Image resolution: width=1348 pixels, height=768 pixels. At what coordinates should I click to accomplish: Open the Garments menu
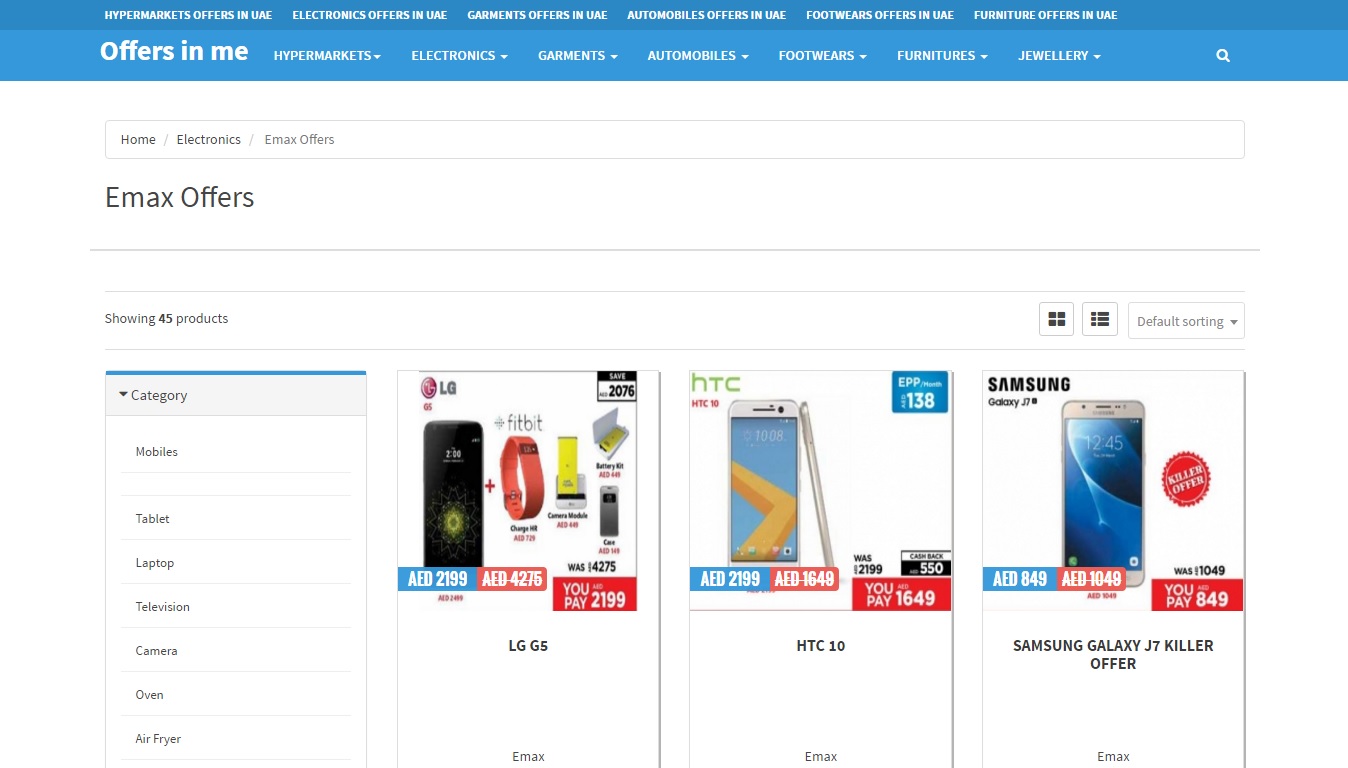point(577,56)
